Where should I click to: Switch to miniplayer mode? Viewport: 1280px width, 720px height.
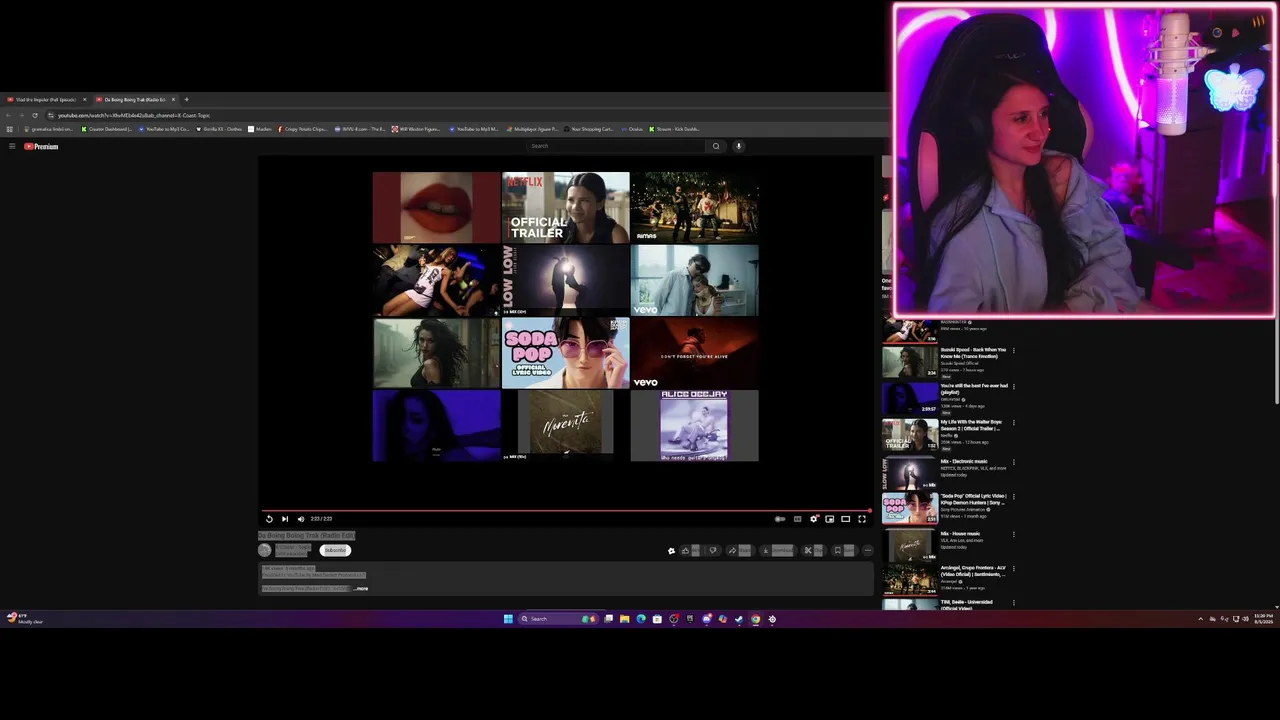pyautogui.click(x=829, y=519)
